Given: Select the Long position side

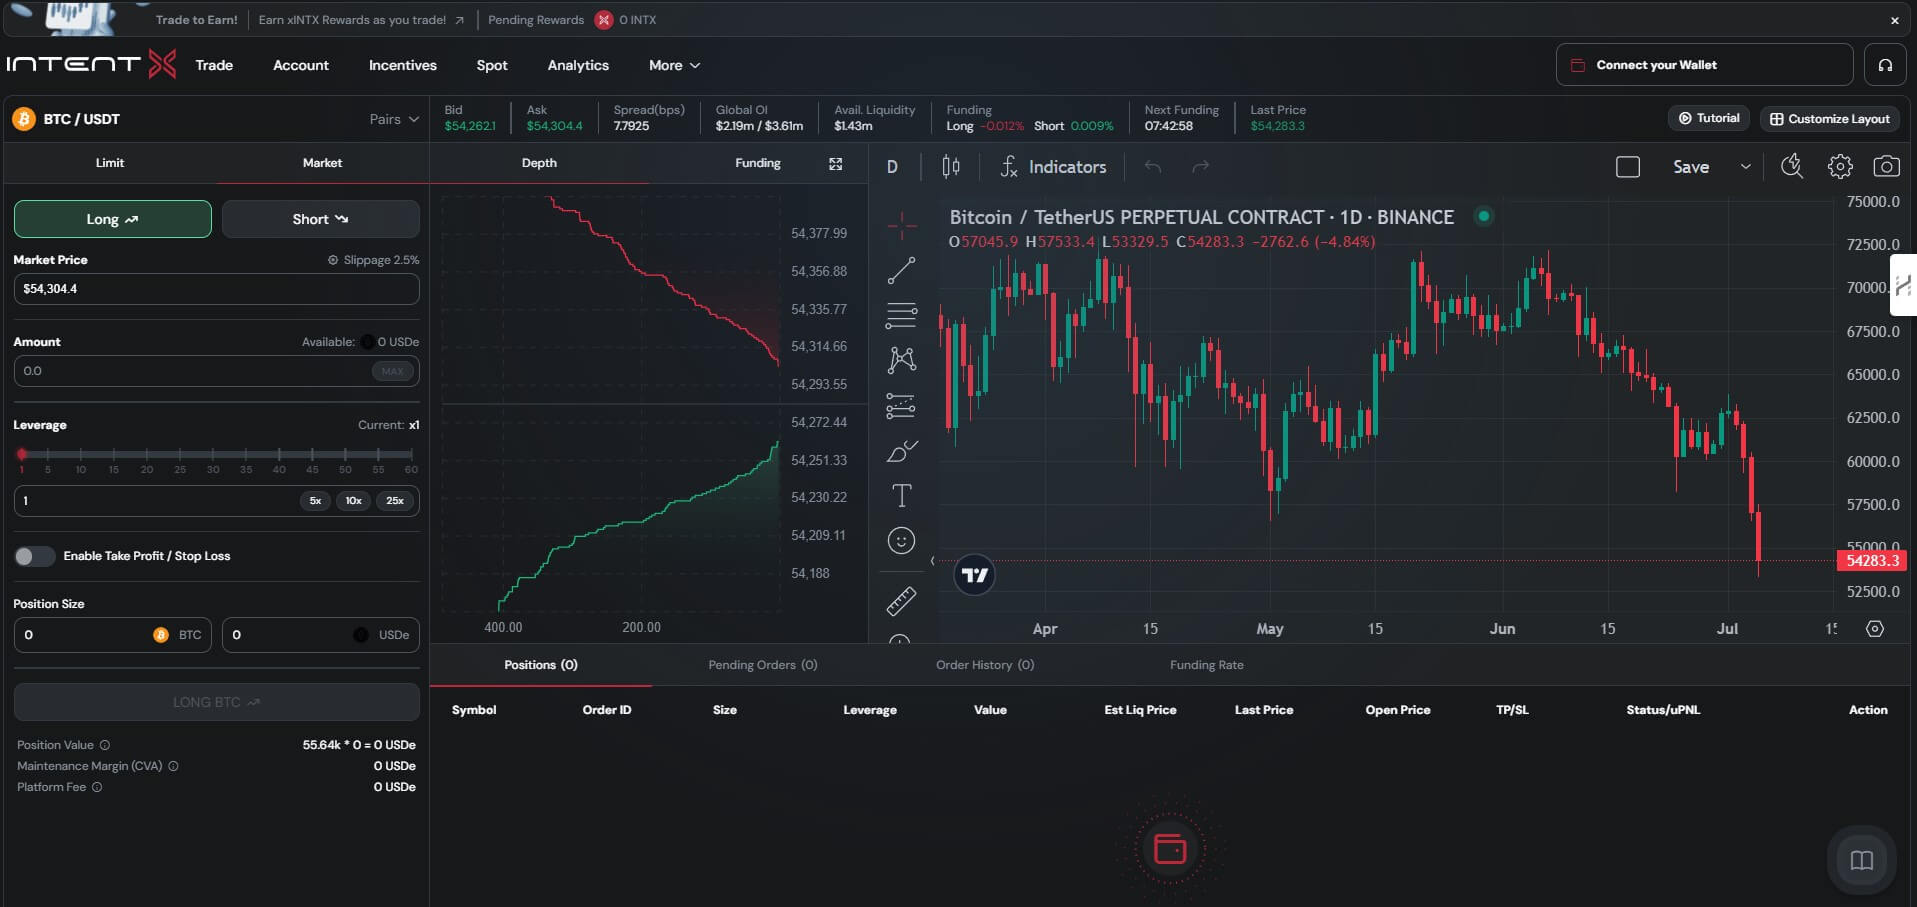Looking at the screenshot, I should tap(113, 219).
